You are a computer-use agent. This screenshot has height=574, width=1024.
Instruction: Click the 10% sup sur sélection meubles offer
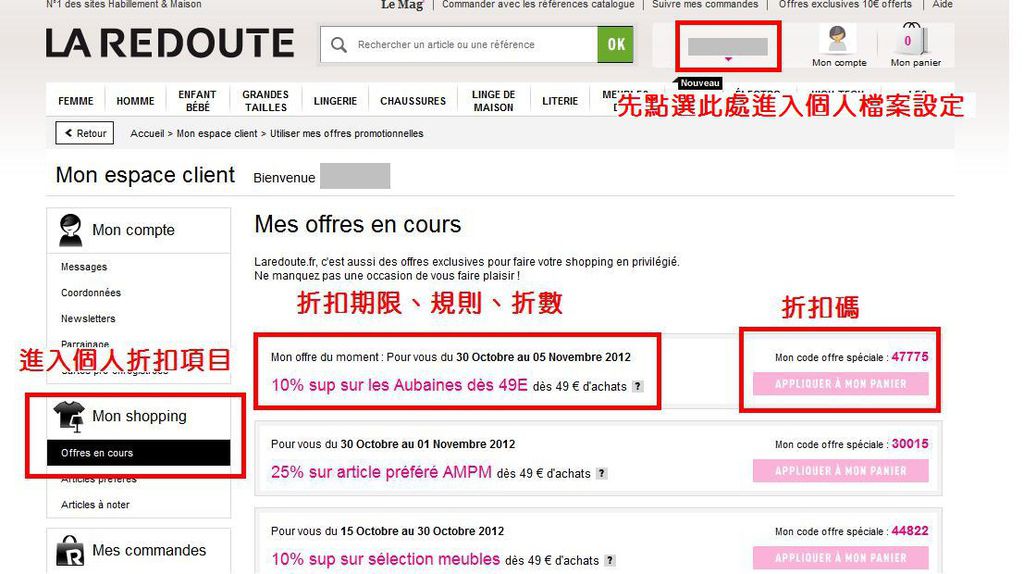pos(385,559)
